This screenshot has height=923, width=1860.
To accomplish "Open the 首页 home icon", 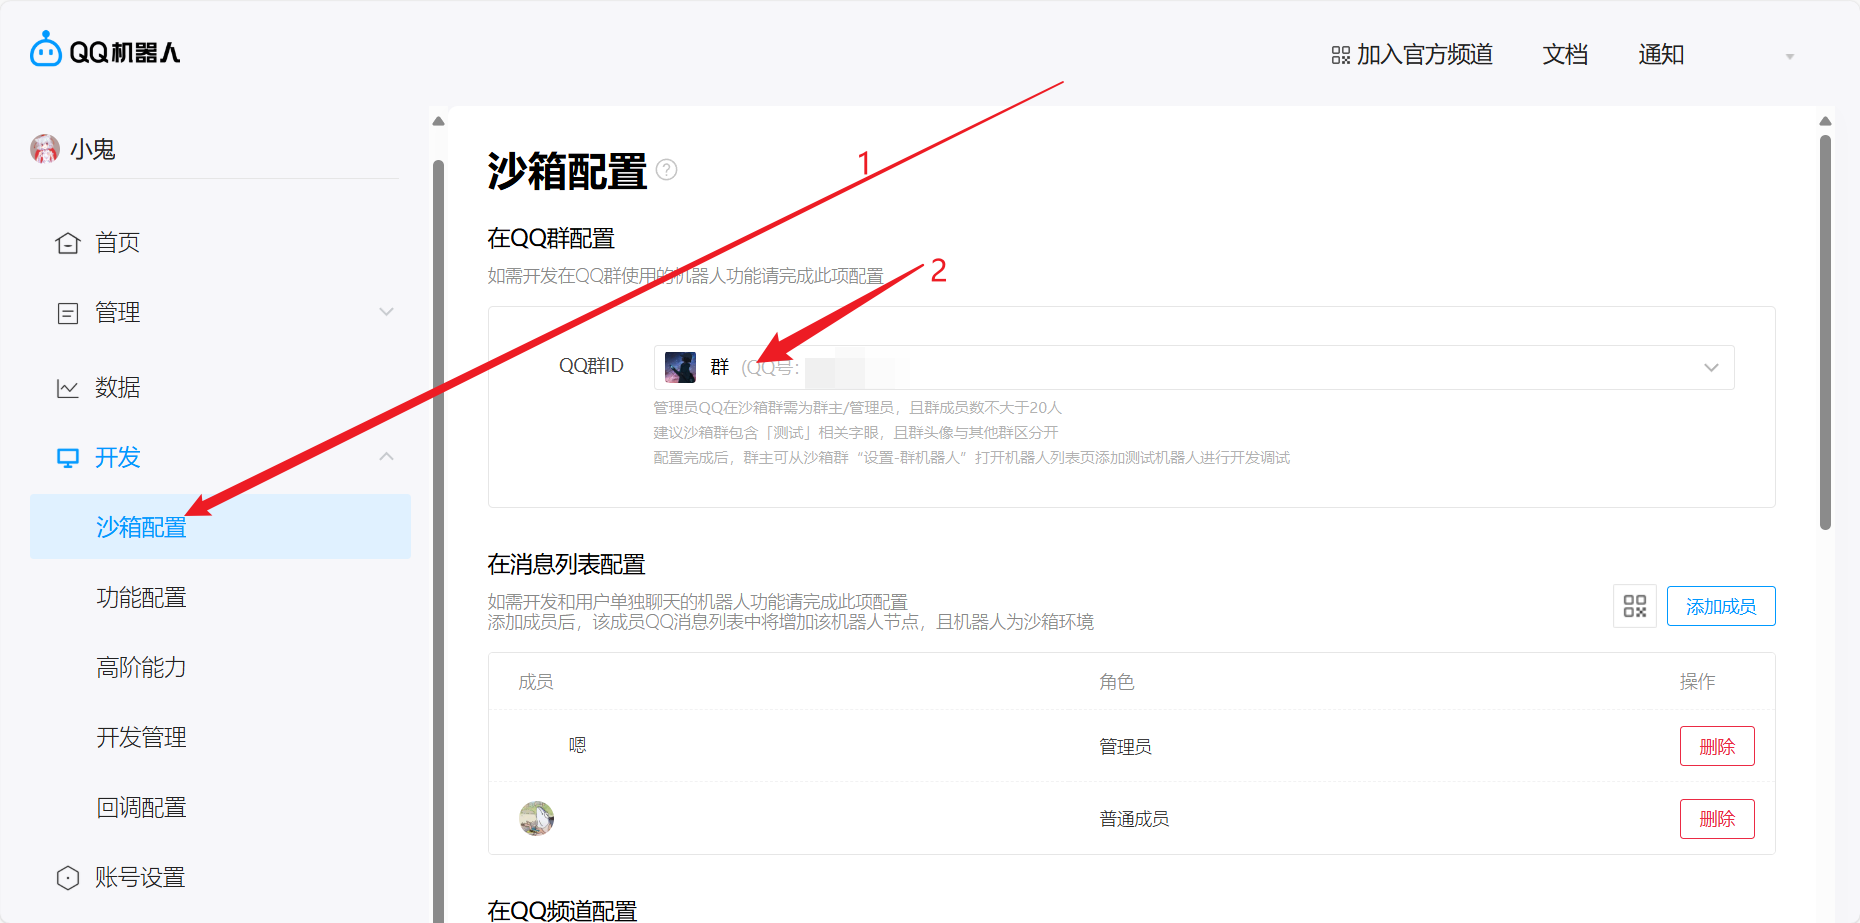I will coord(67,243).
